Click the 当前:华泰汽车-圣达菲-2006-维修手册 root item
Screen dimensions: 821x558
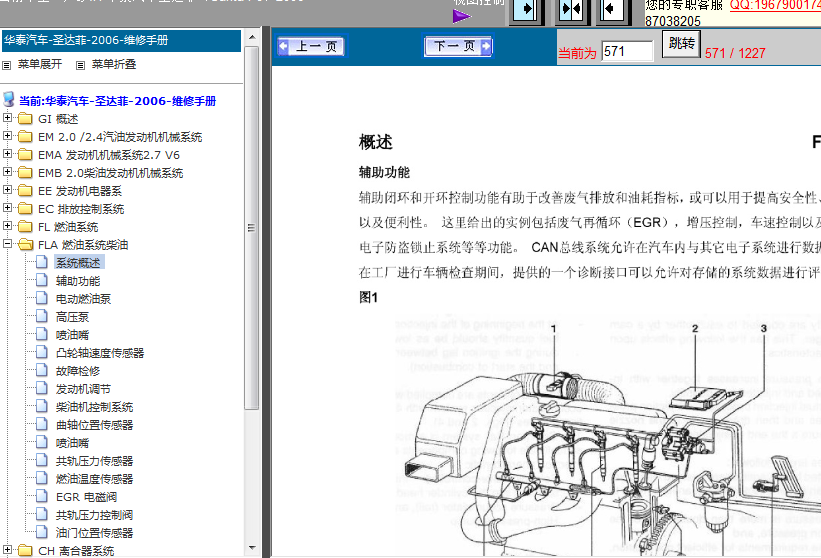tap(117, 101)
